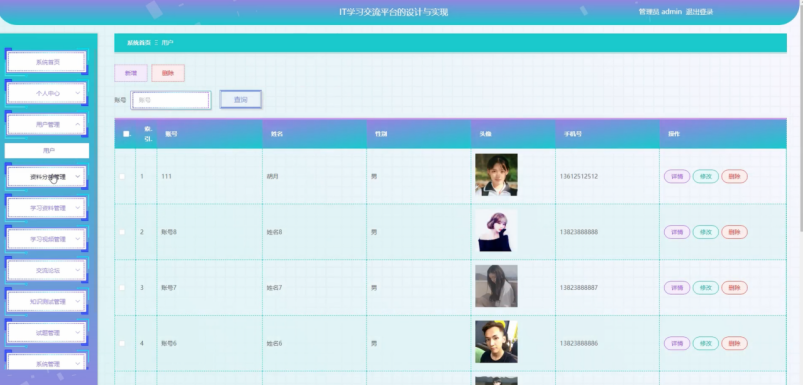
Task: Click the name cell 姓名7
Action: (274, 288)
